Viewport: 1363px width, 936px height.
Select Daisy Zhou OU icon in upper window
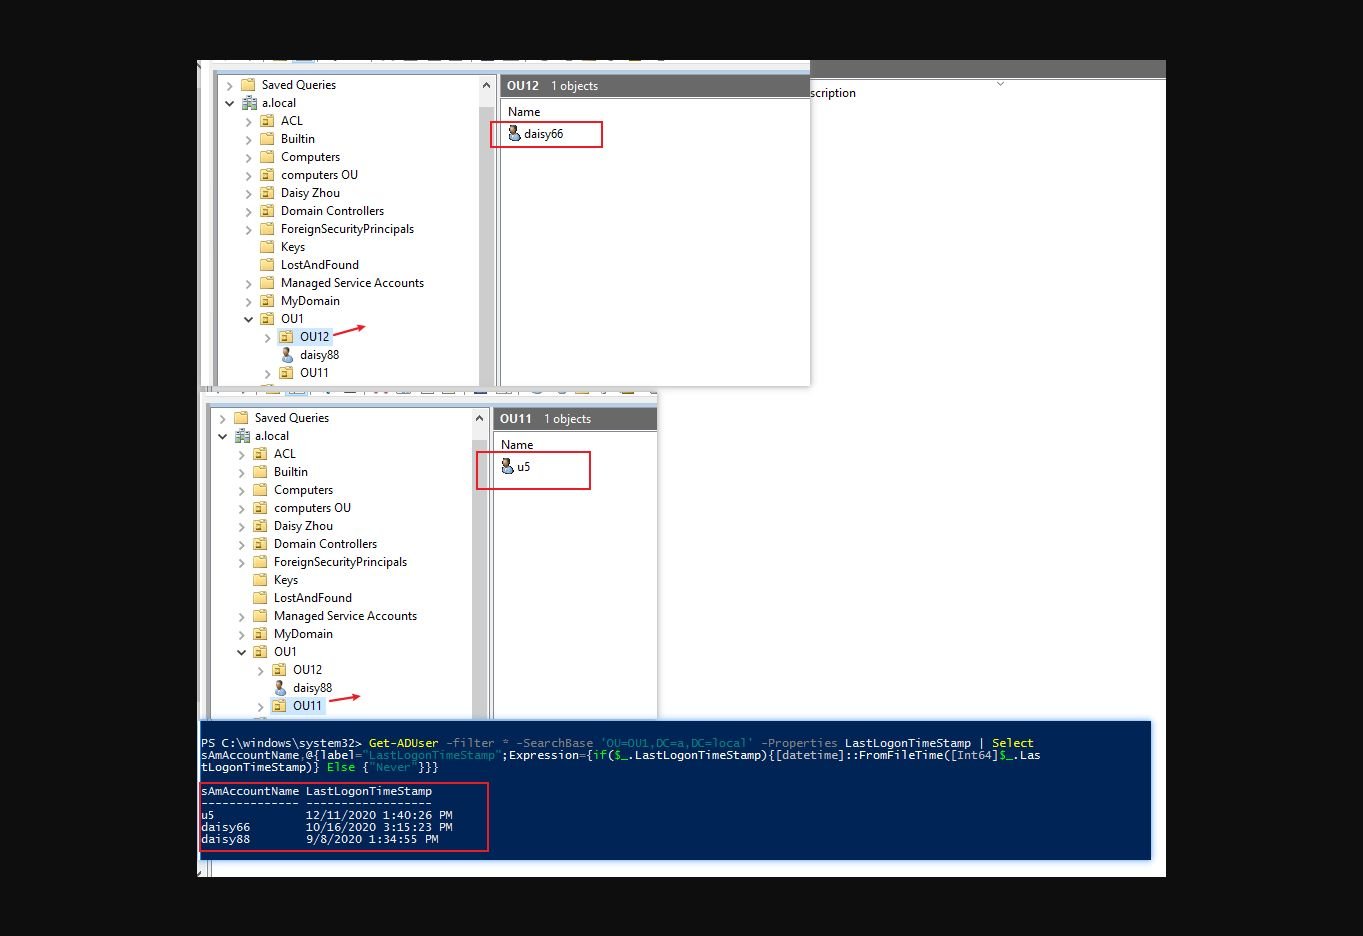click(267, 193)
